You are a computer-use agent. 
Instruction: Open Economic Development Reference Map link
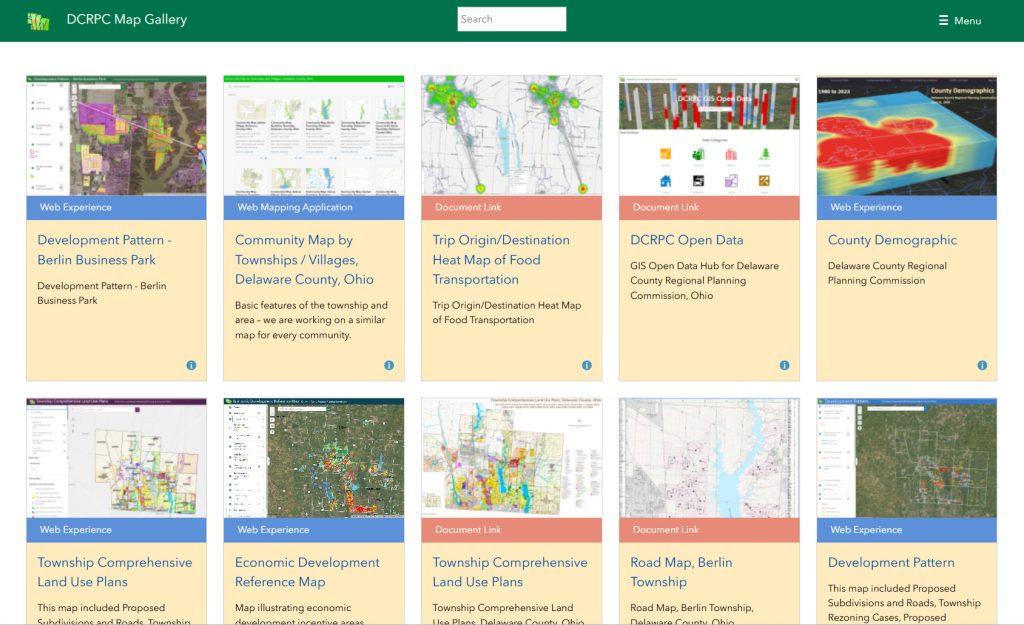coord(307,572)
